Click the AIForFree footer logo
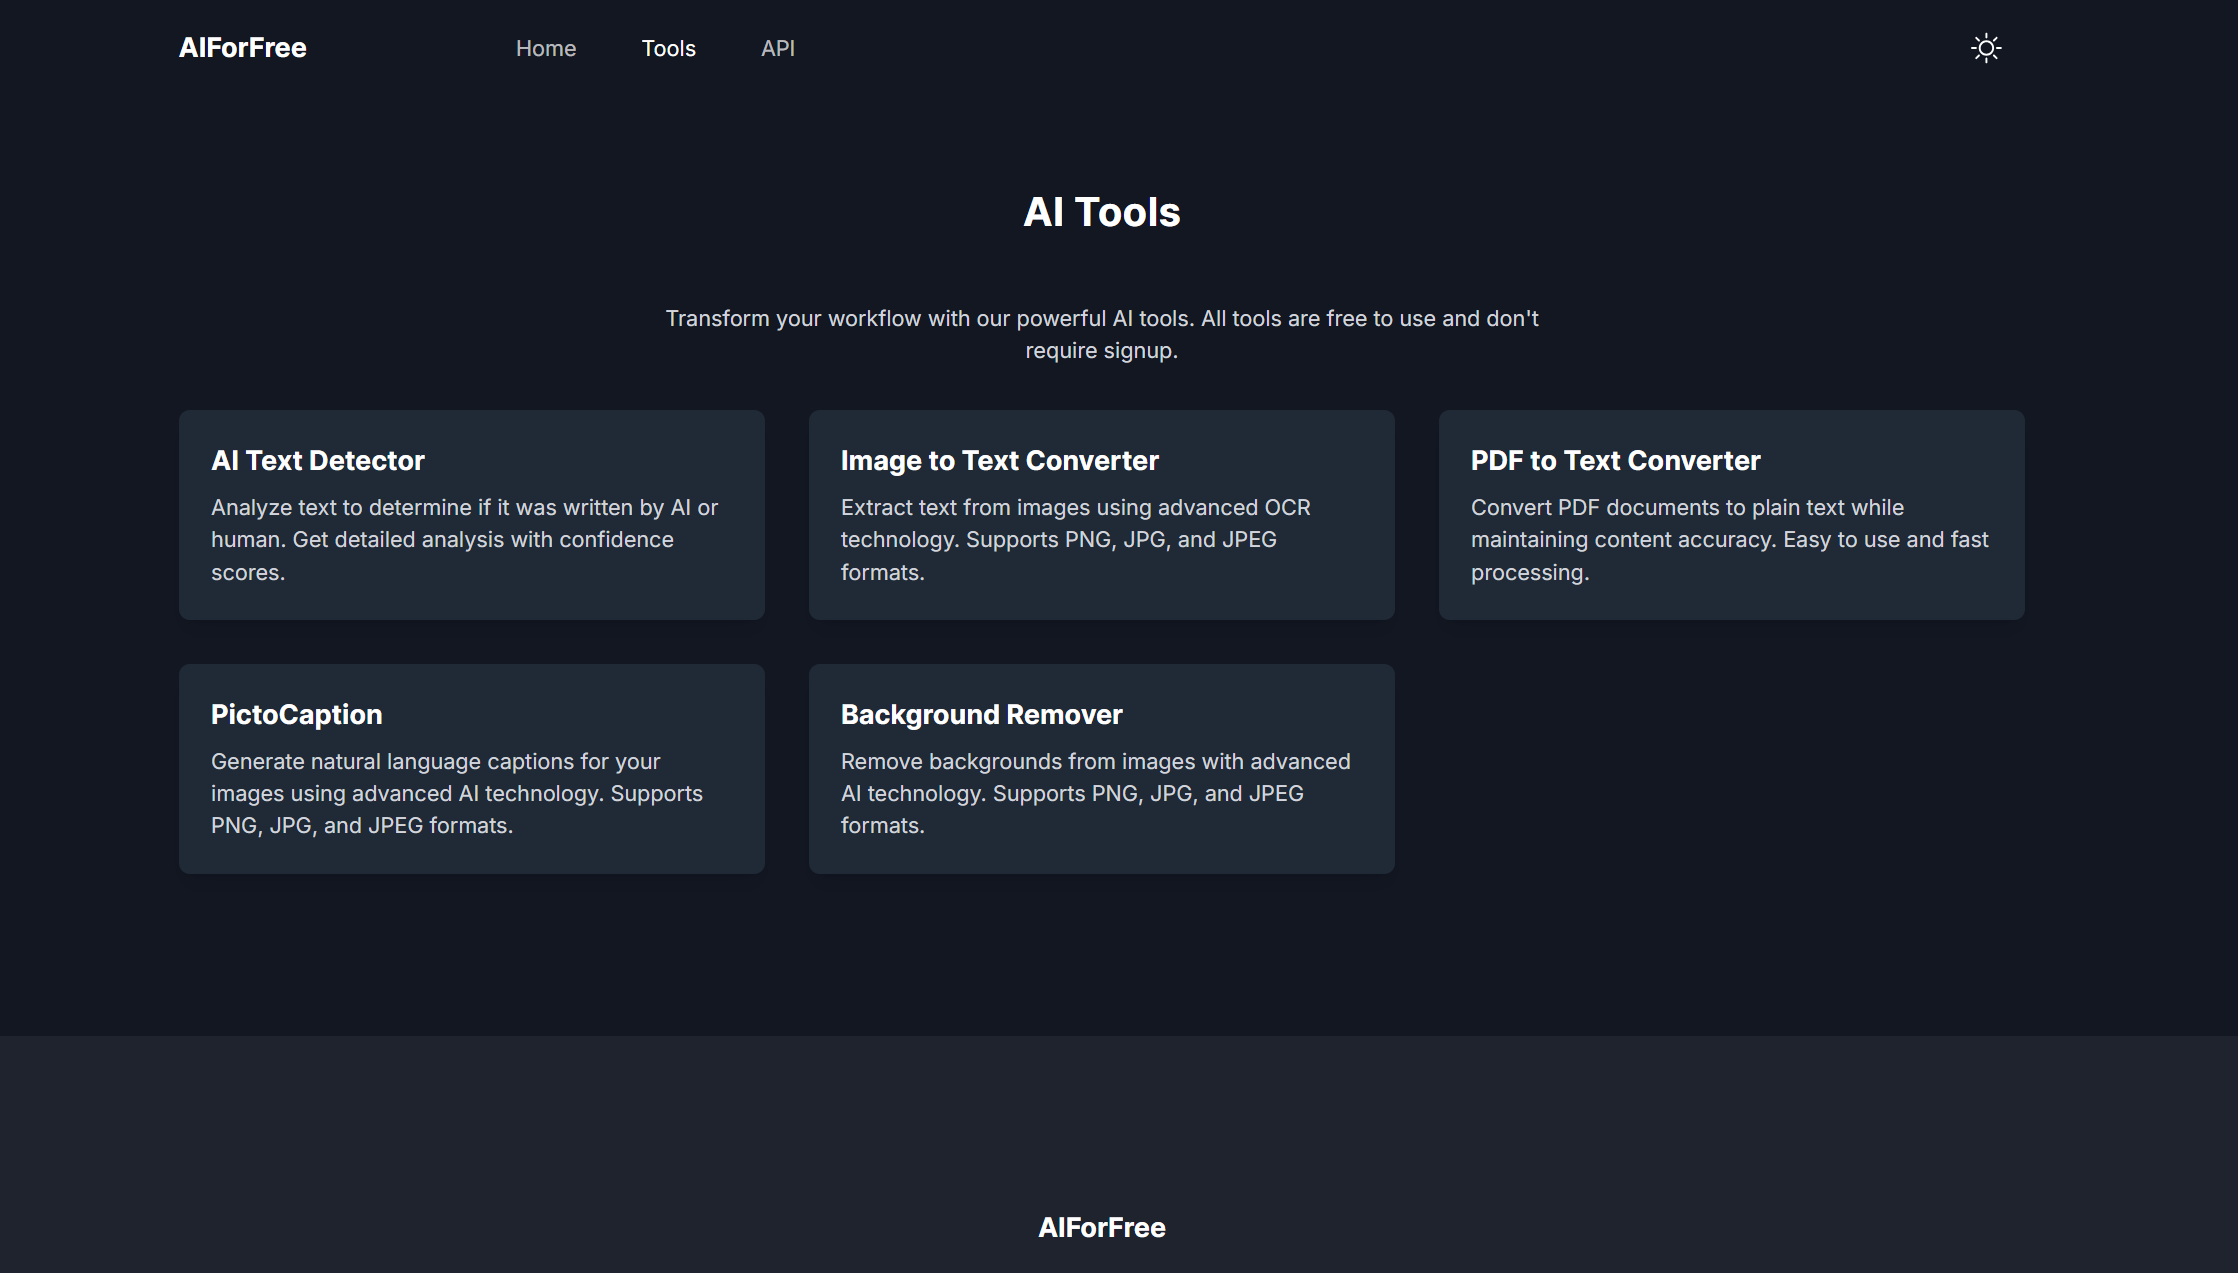Image resolution: width=2238 pixels, height=1273 pixels. pos(1101,1227)
